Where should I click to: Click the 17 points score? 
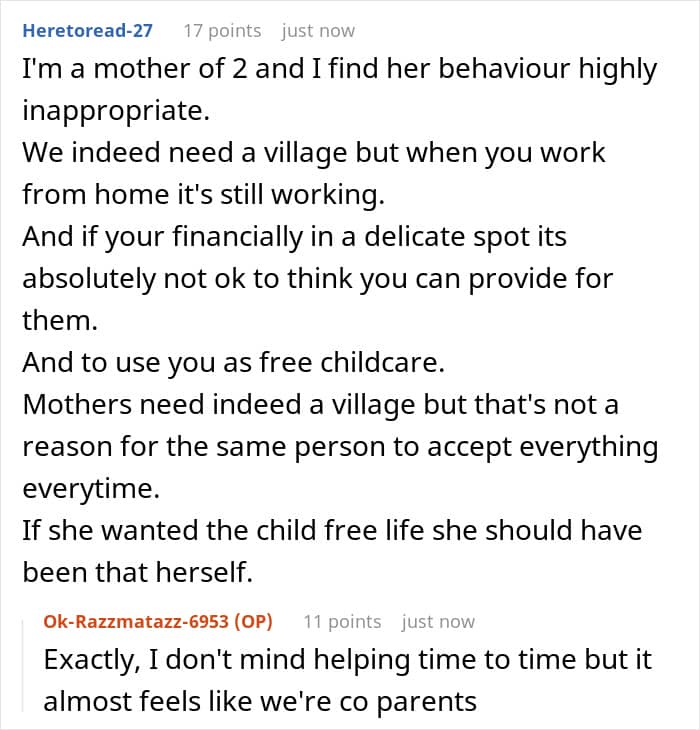click(221, 30)
